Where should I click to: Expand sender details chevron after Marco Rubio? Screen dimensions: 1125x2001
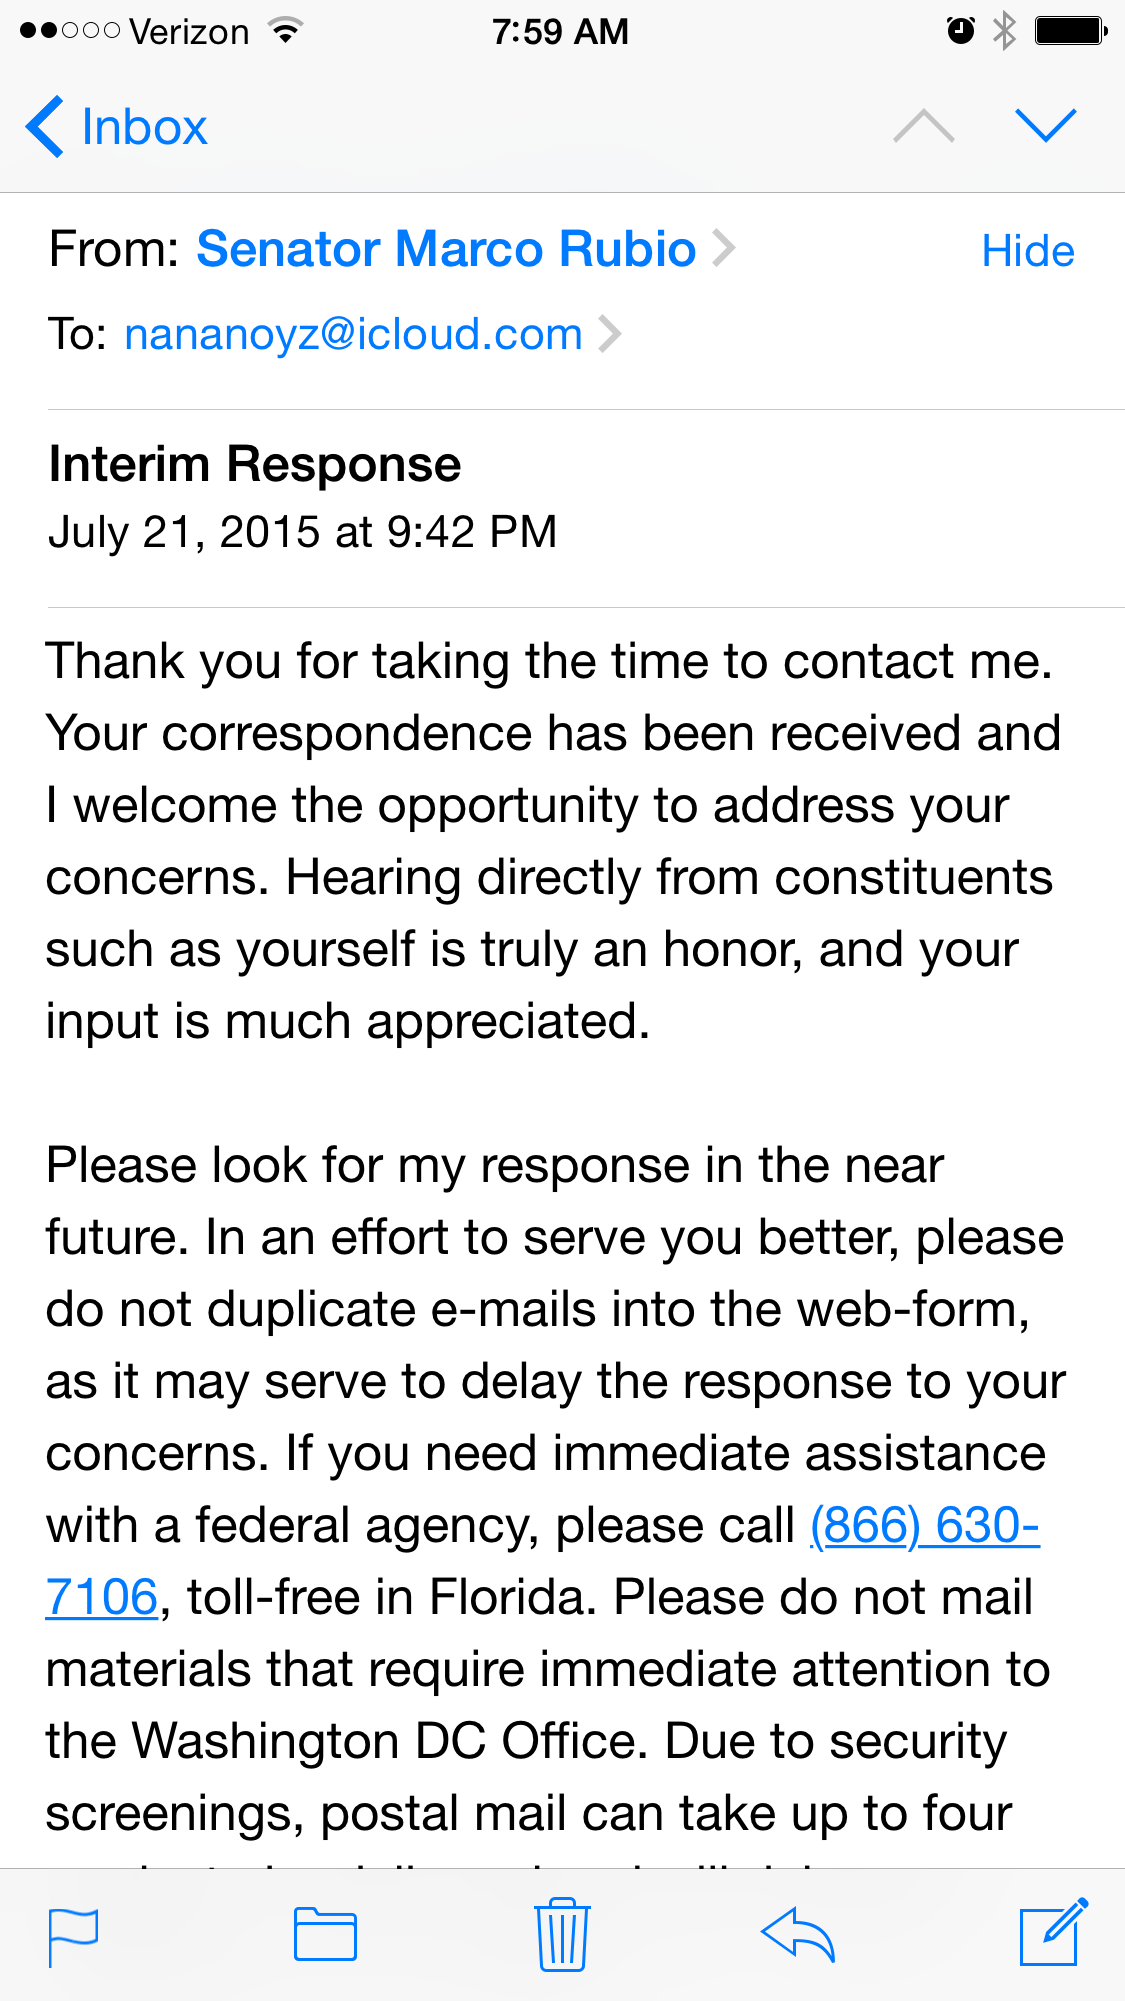pyautogui.click(x=723, y=249)
